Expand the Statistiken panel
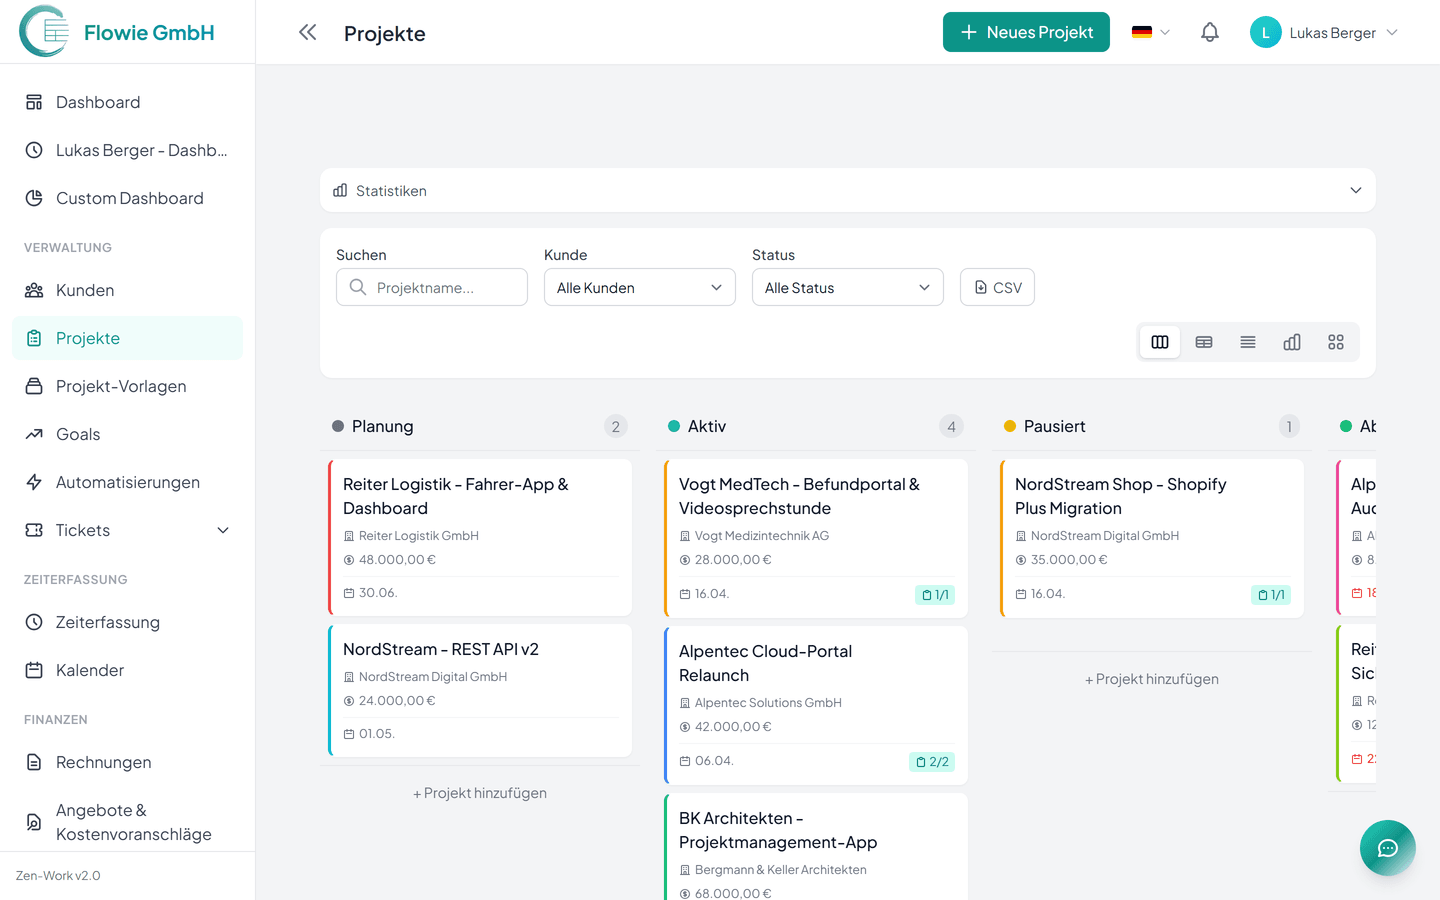 tap(847, 190)
